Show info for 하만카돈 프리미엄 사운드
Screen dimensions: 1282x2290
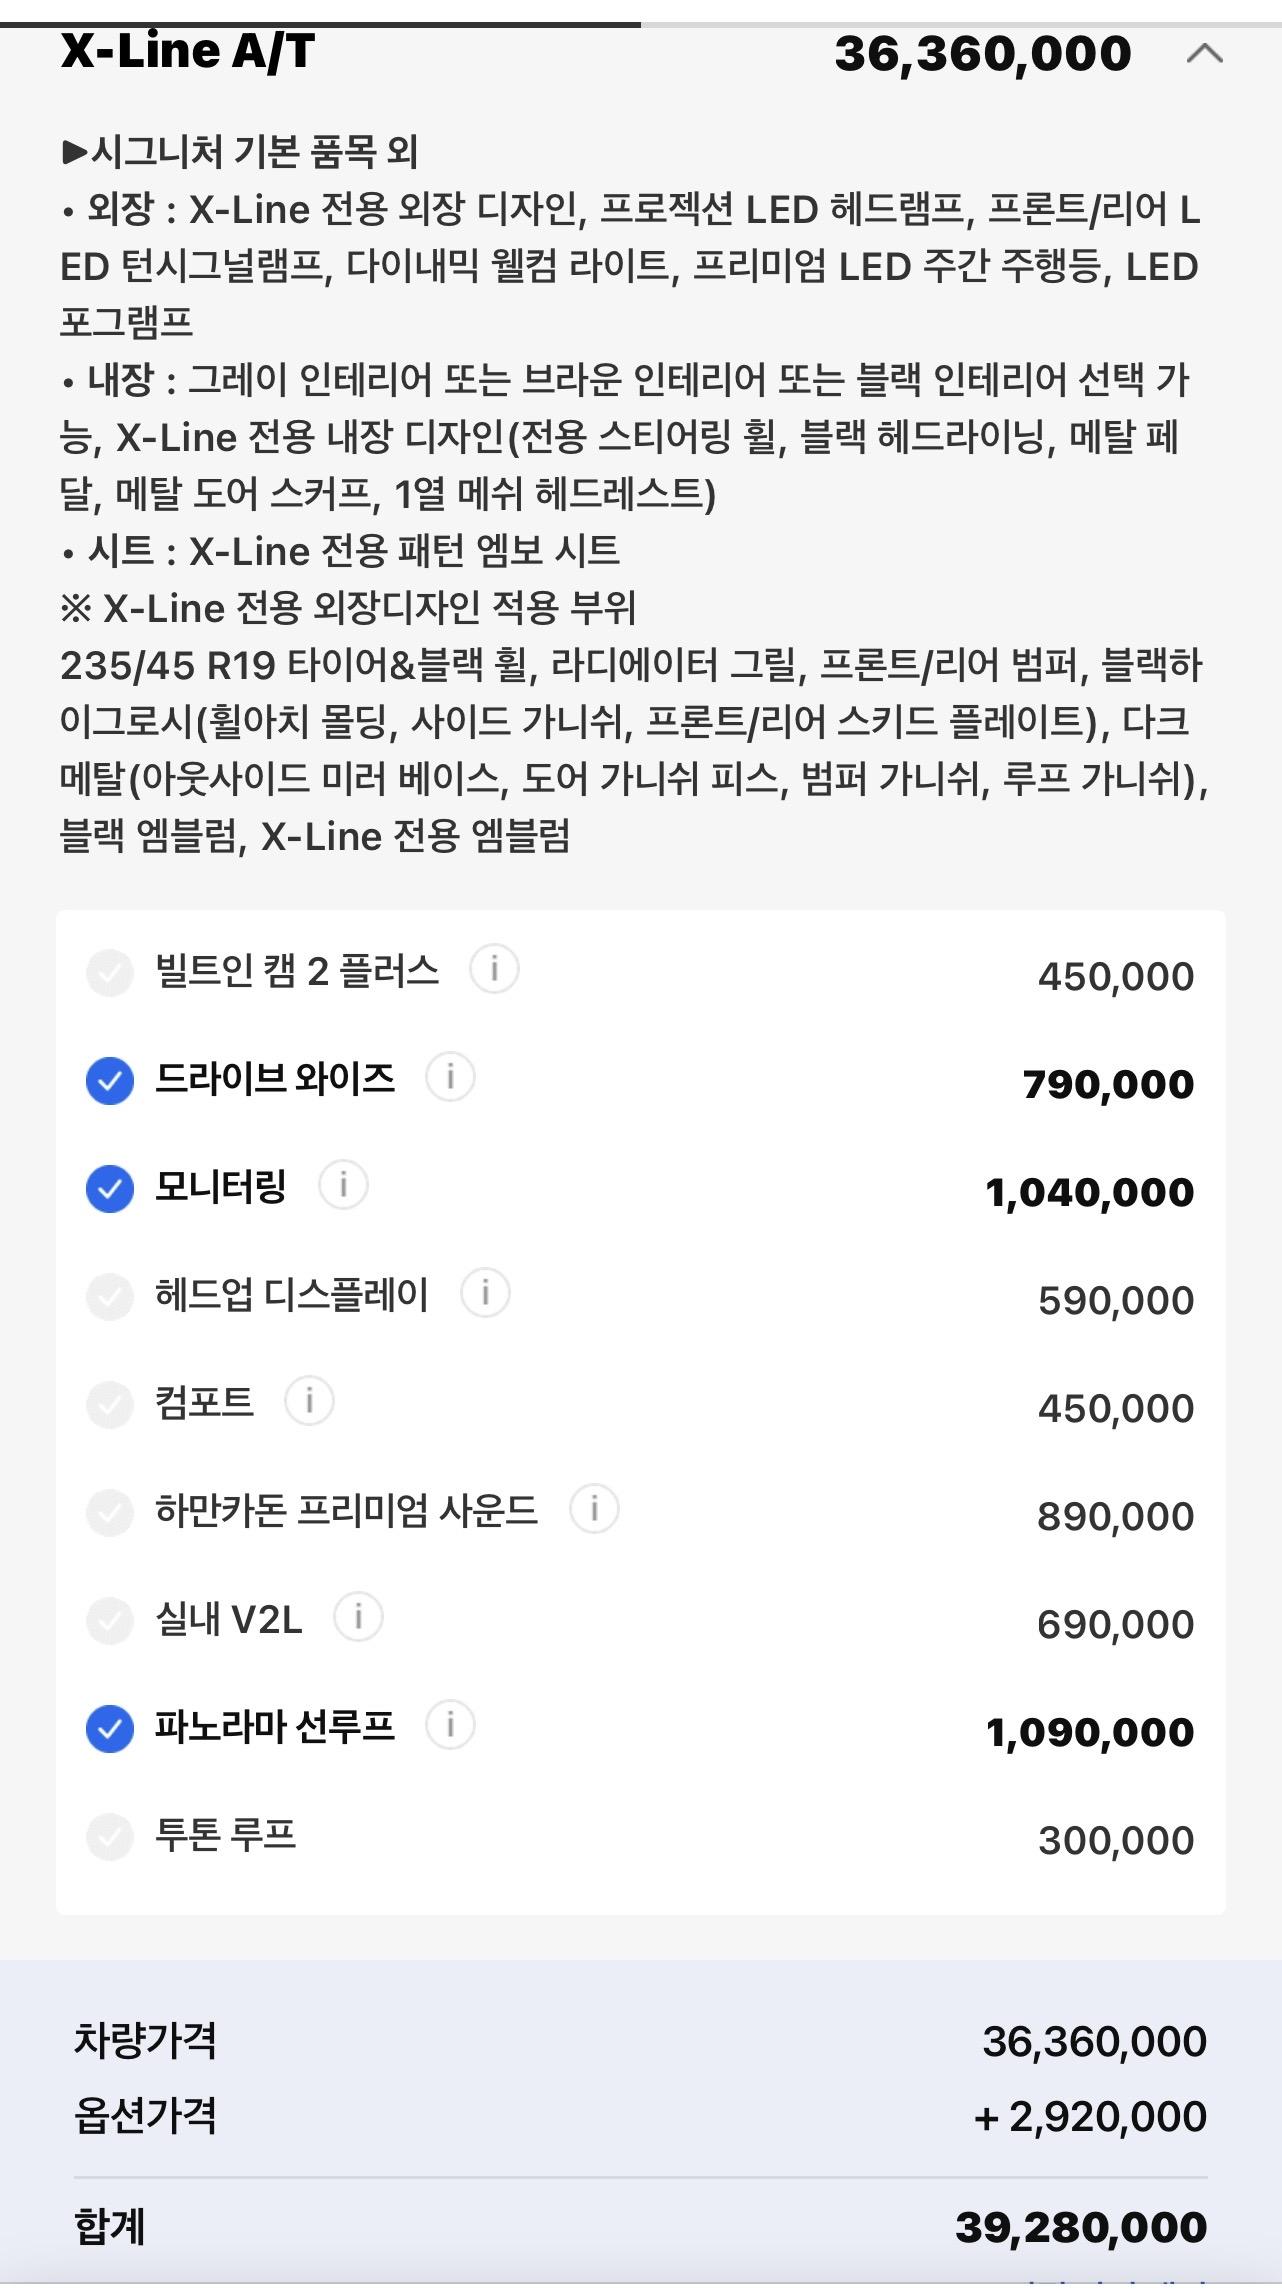point(594,1509)
